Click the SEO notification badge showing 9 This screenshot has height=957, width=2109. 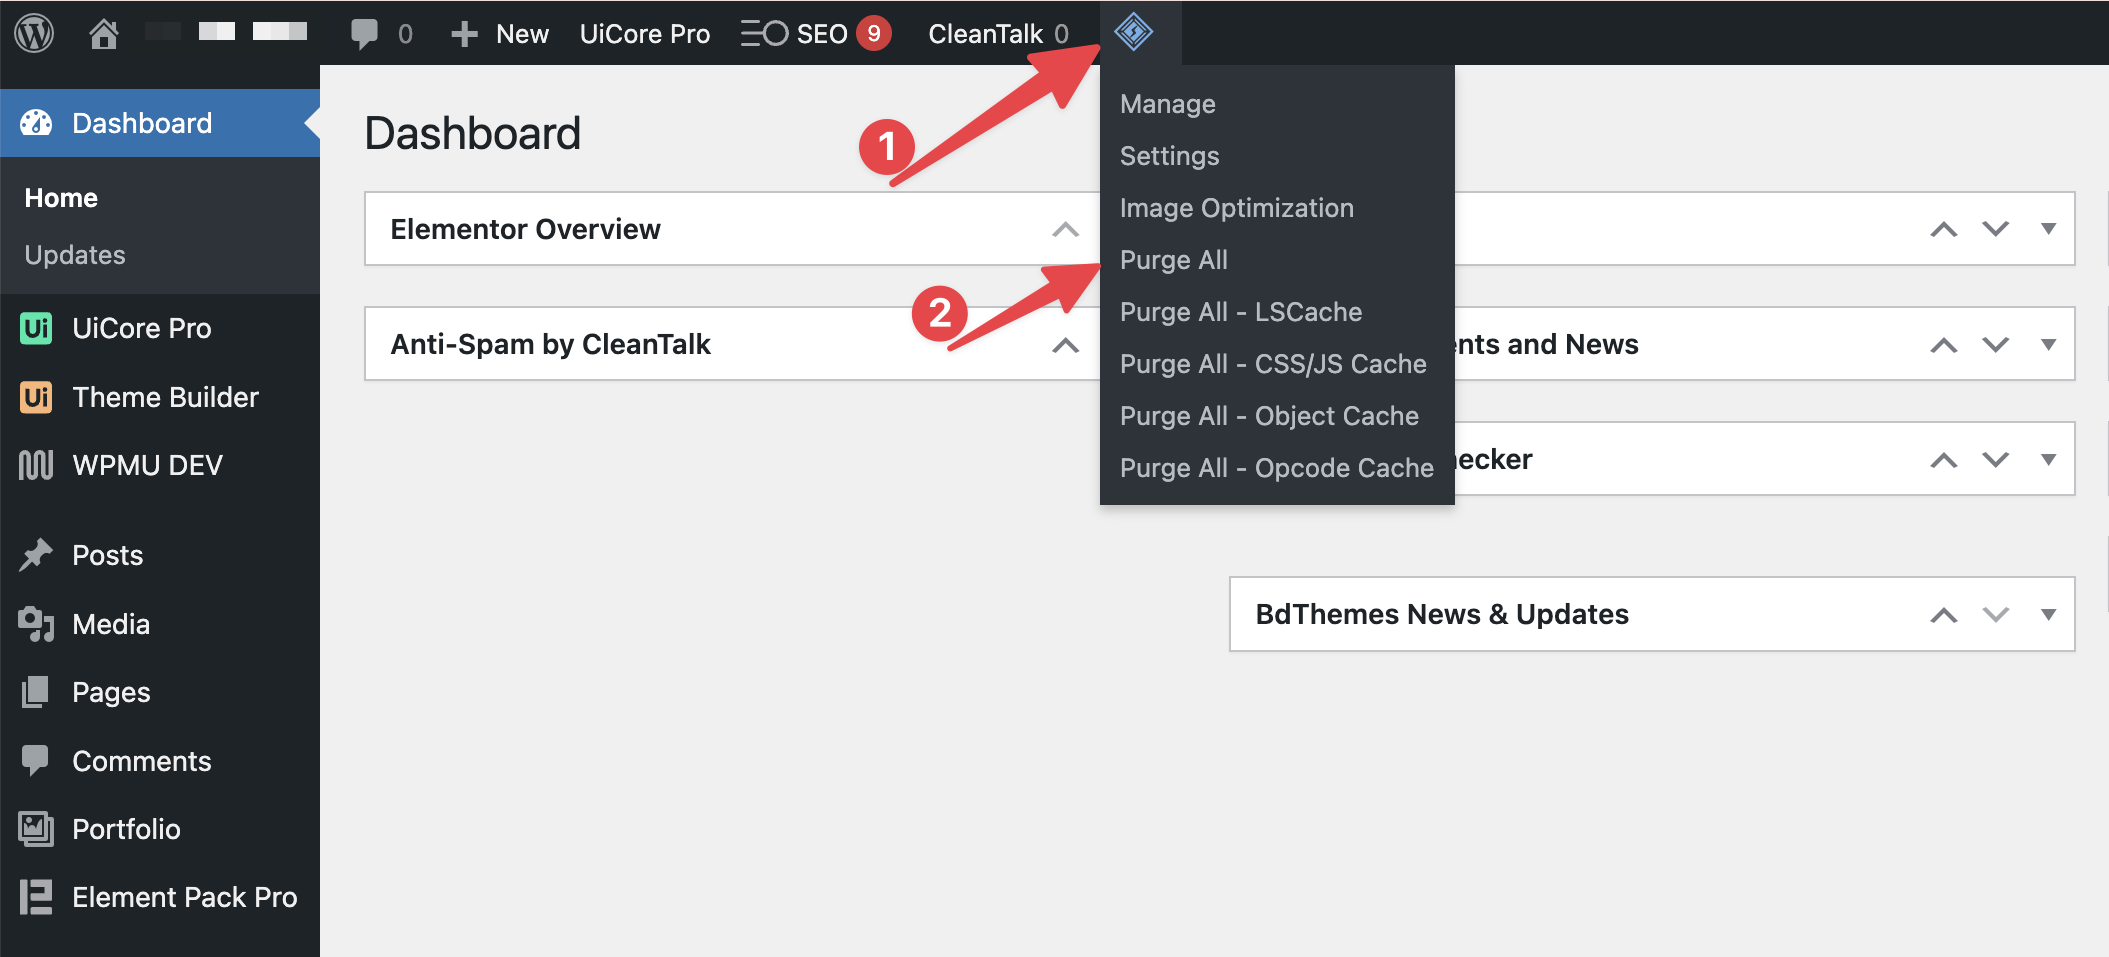coord(874,33)
